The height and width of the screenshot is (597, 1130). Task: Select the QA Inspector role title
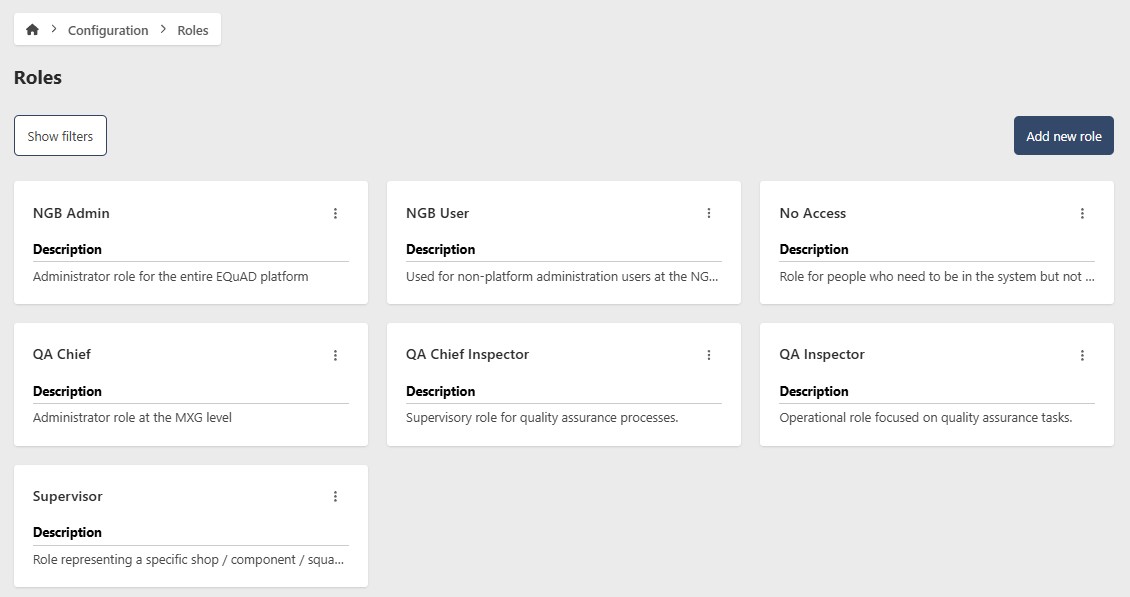tap(821, 354)
